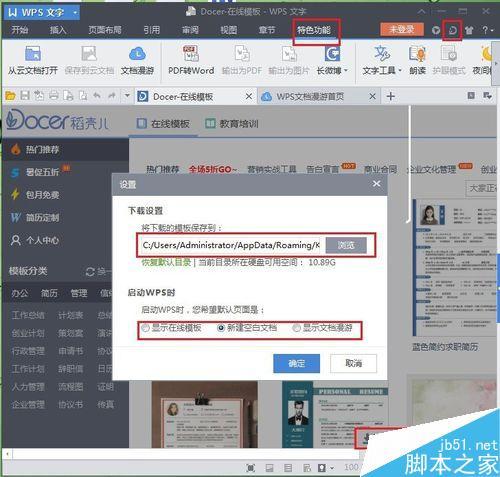Open the 行政管理 template category link
Screen dimensions: 500x477
[x=28, y=351]
